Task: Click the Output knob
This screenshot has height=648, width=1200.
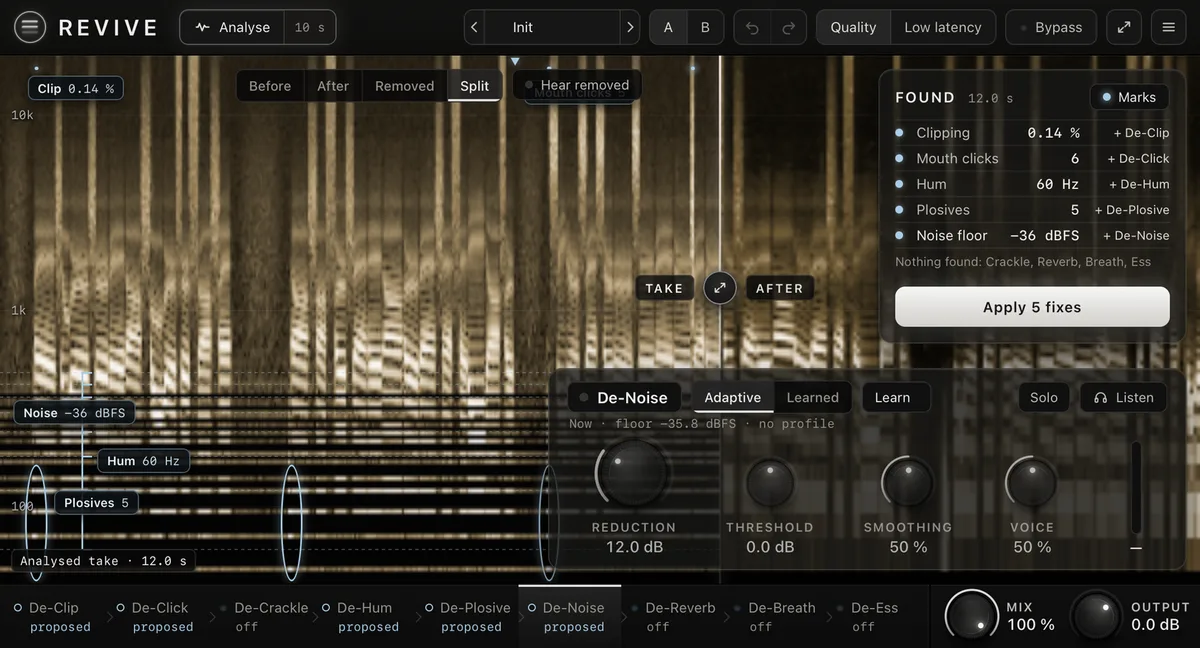Action: click(1096, 616)
